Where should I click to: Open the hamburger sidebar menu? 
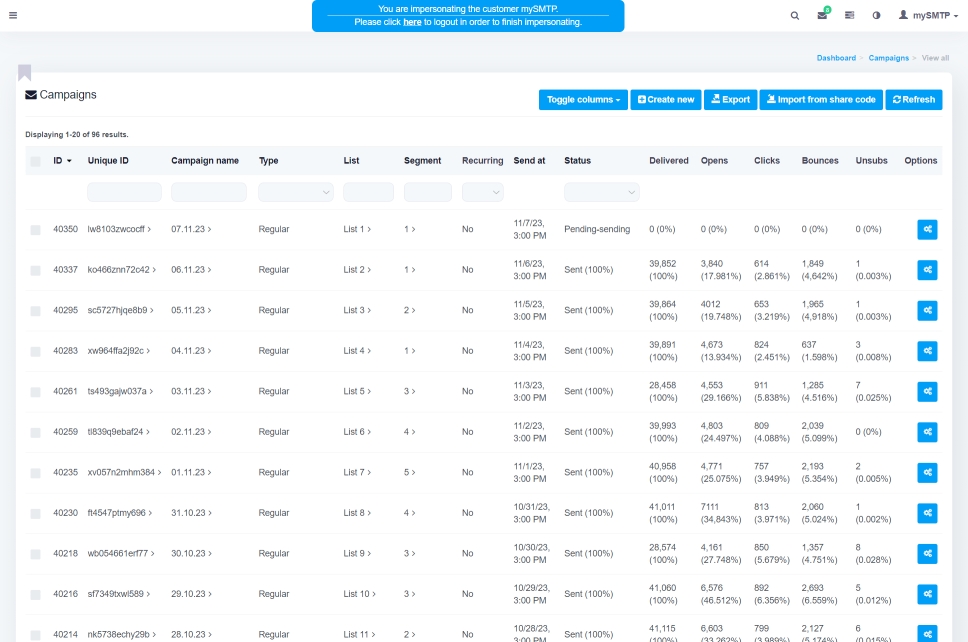12,16
